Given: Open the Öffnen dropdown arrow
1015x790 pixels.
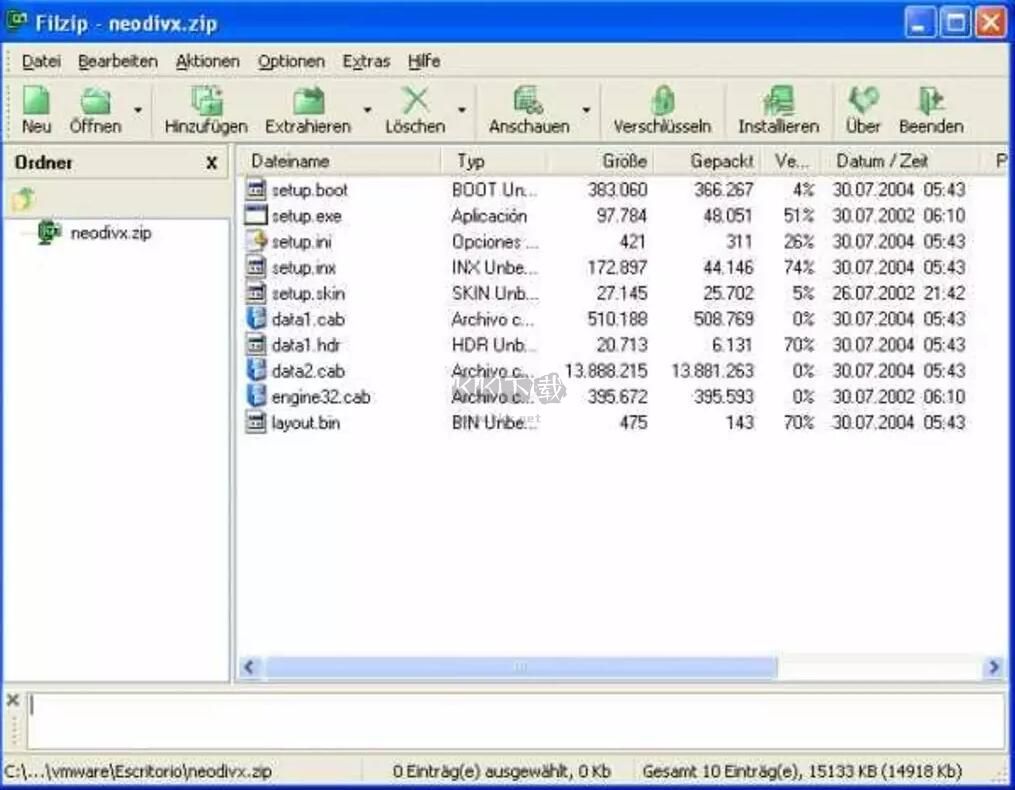Looking at the screenshot, I should click(x=138, y=113).
